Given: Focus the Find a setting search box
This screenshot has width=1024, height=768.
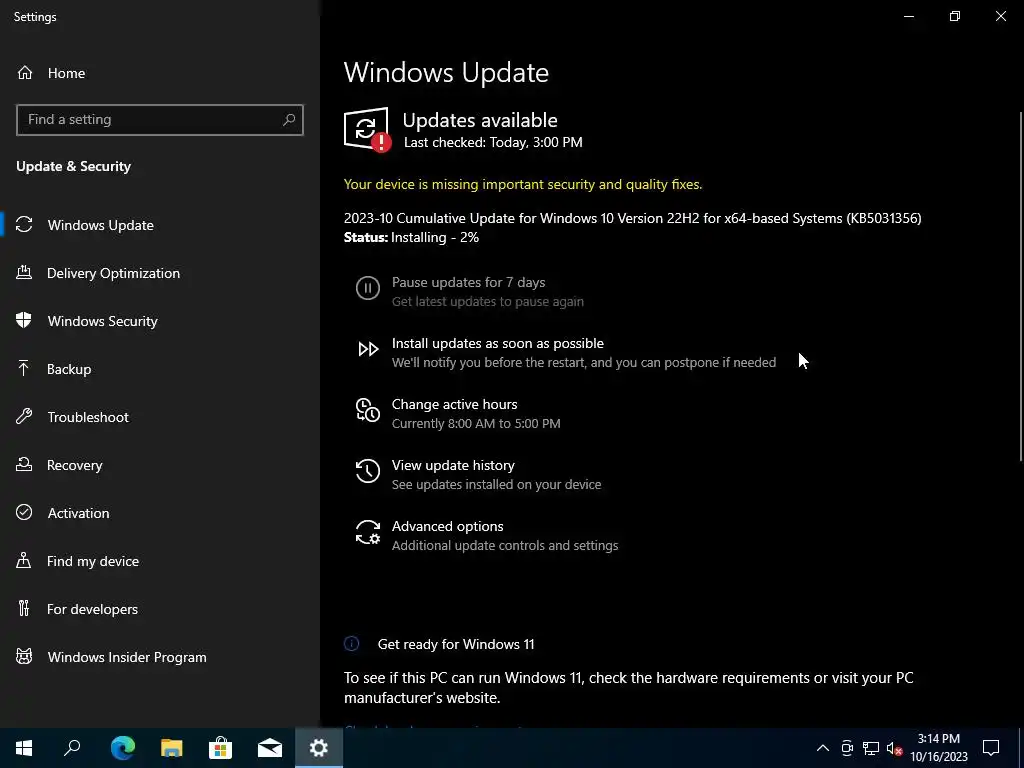Looking at the screenshot, I should pyautogui.click(x=159, y=120).
